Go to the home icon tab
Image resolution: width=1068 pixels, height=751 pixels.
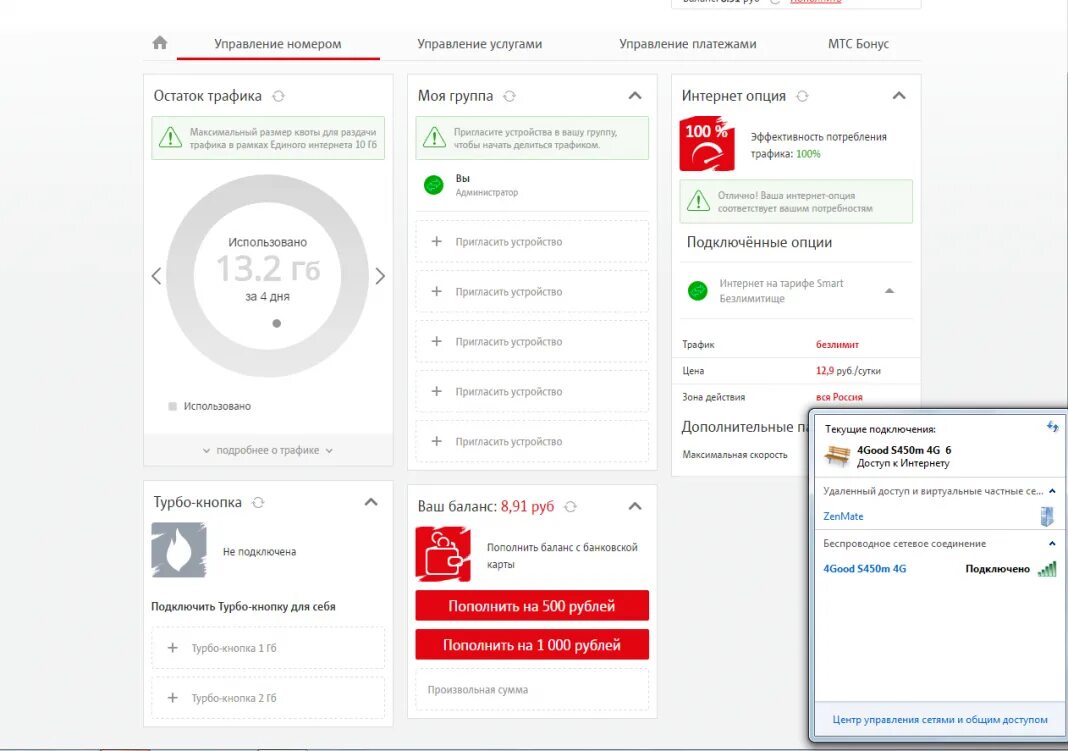click(x=159, y=43)
